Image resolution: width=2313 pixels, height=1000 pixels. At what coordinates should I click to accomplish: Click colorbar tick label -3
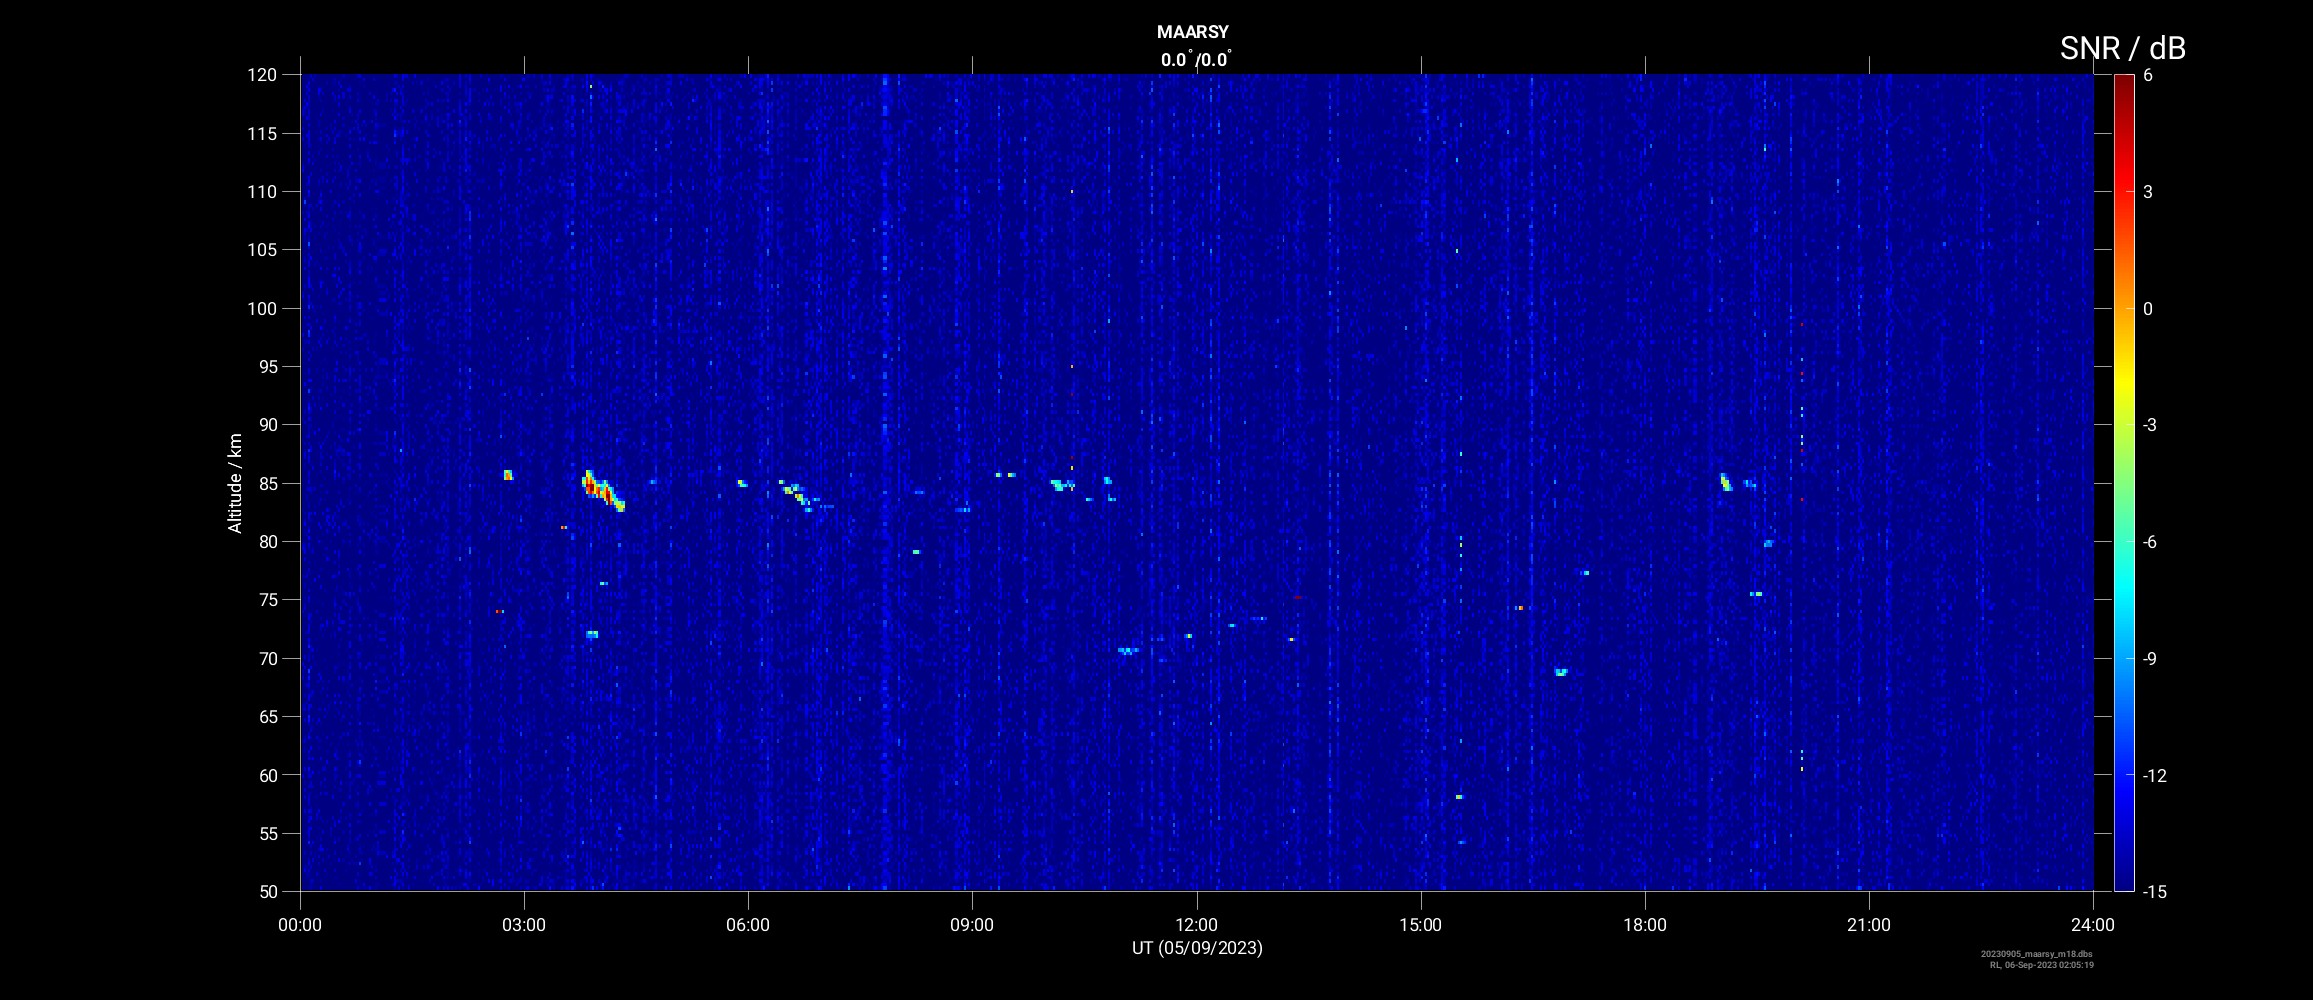[x=2149, y=425]
